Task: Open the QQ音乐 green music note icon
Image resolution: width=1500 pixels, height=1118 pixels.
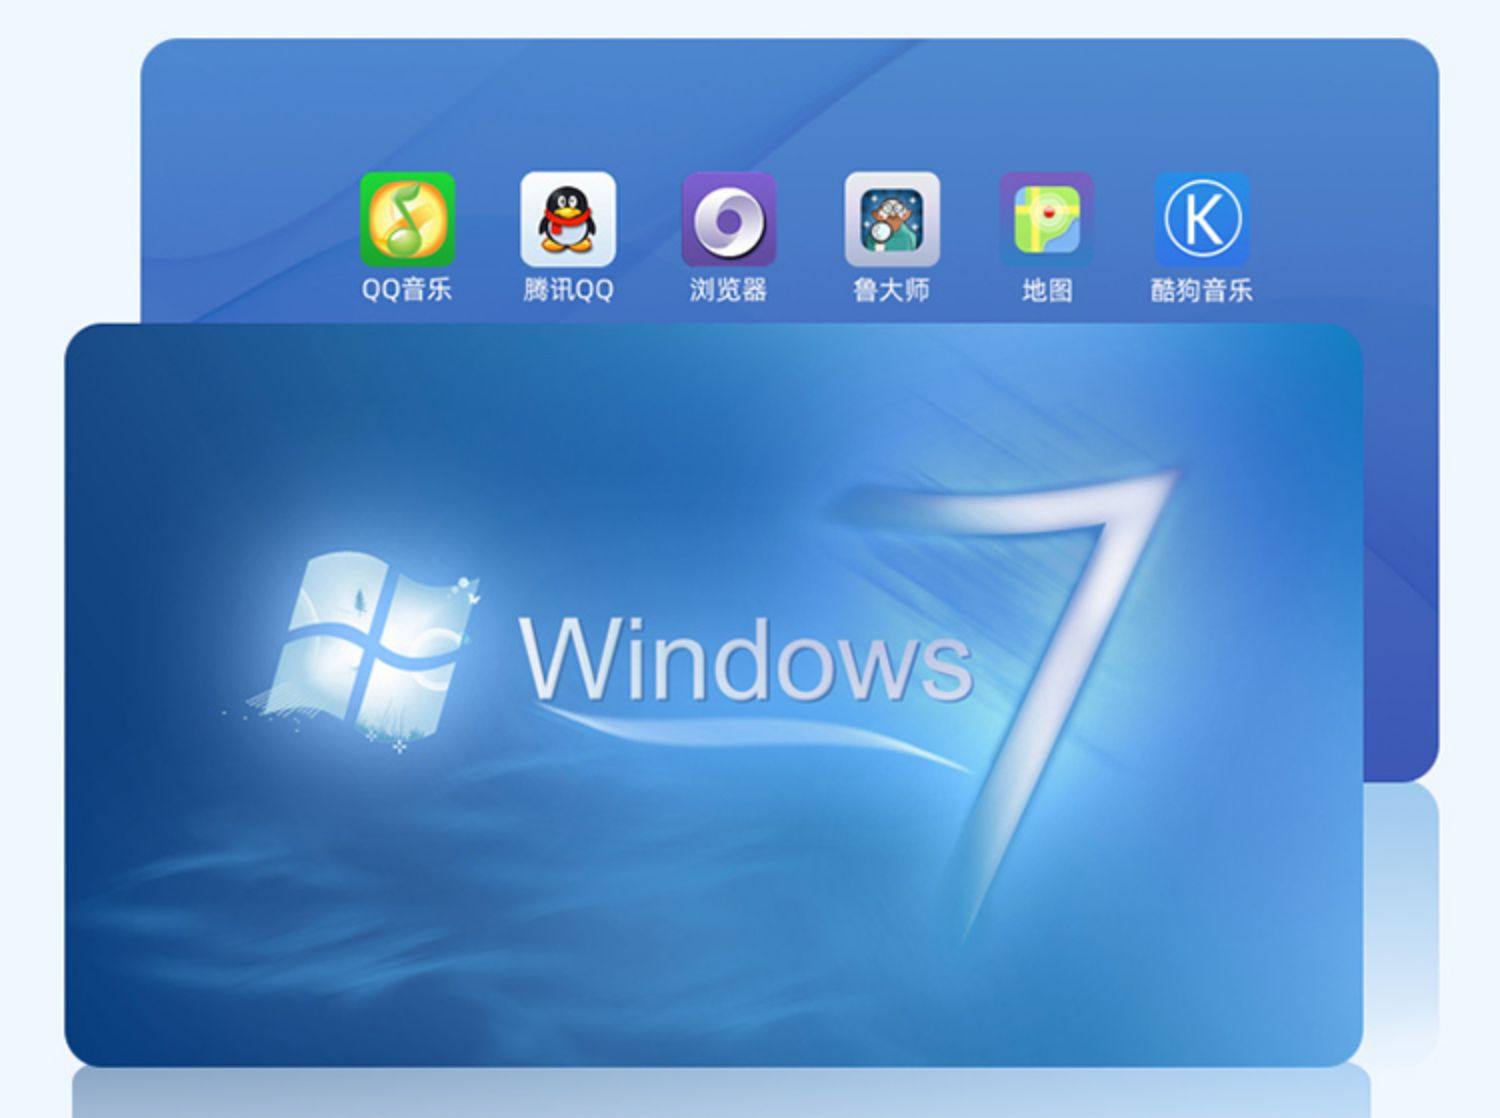Action: (x=407, y=219)
